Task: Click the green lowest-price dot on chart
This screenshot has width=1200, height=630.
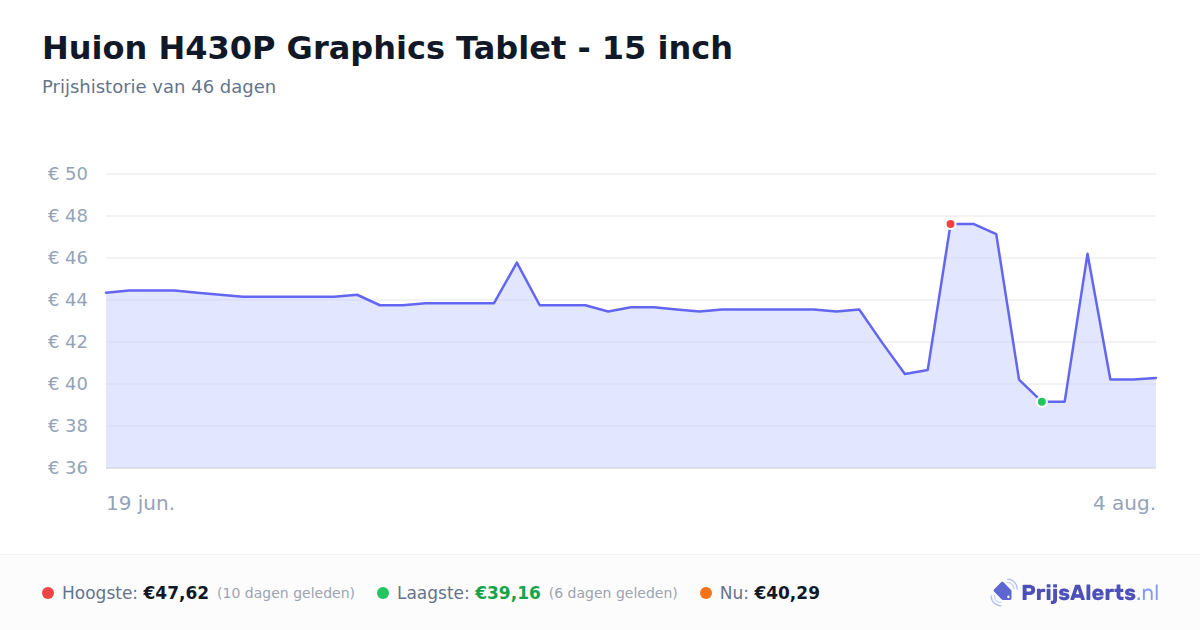Action: coord(1042,402)
